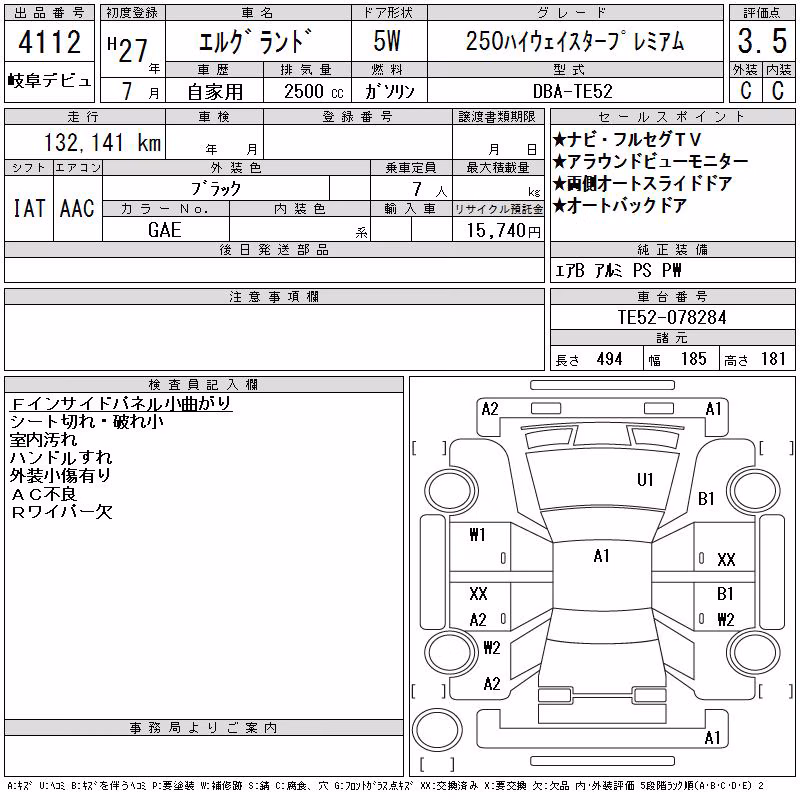Click the exterior color ブラック
Image resolution: width=800 pixels, height=800 pixels.
tap(216, 189)
